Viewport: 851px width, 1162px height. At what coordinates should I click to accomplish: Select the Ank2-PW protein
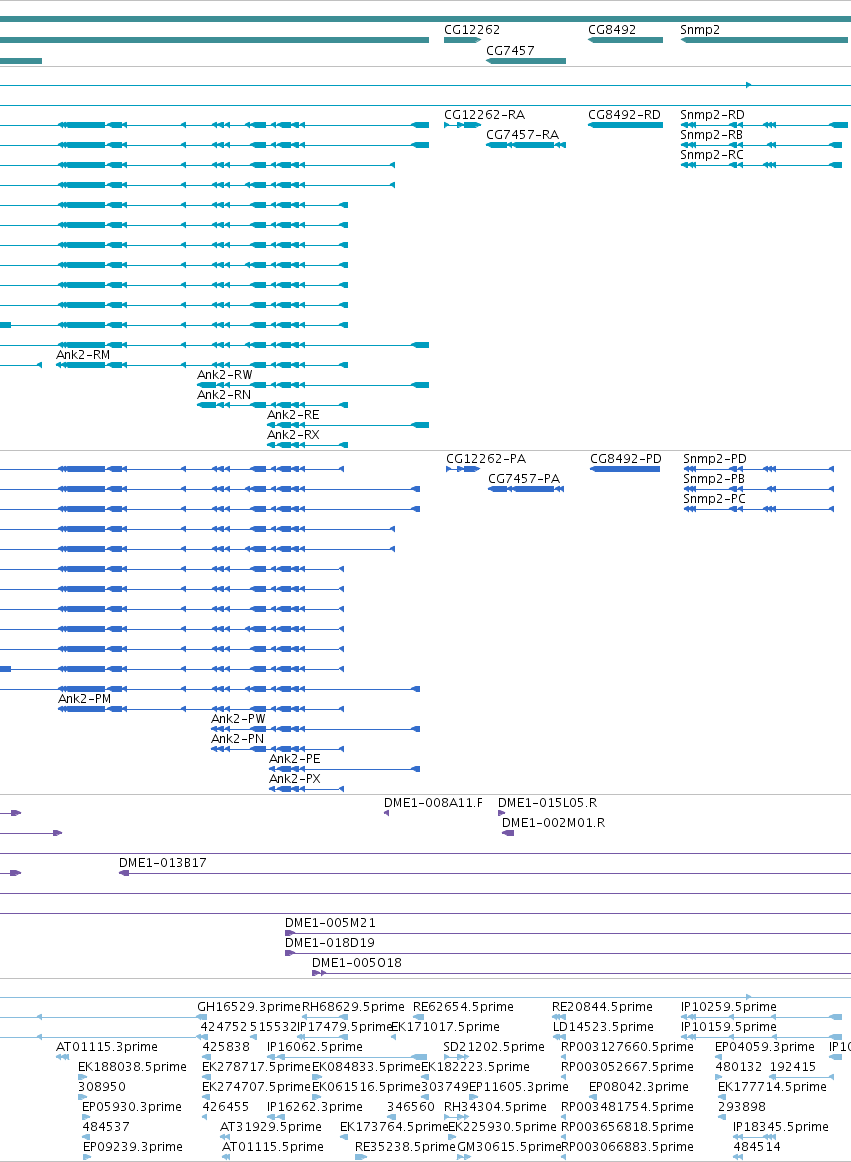tap(315, 729)
